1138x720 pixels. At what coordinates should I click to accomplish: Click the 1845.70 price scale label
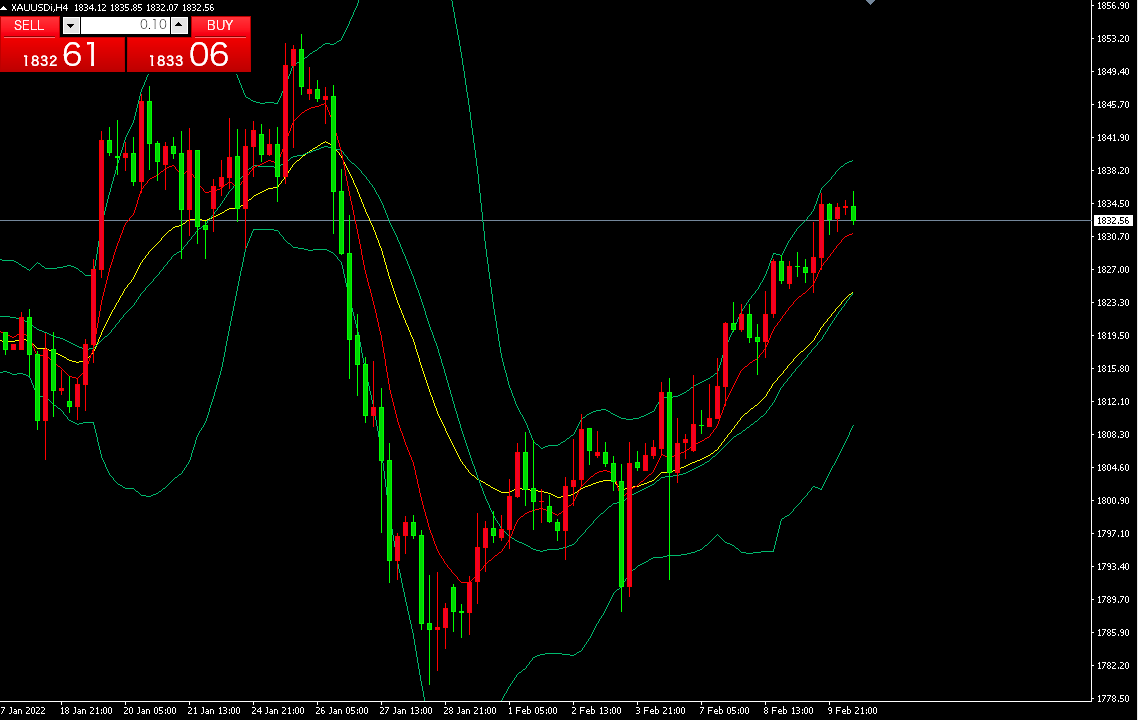tap(1113, 105)
